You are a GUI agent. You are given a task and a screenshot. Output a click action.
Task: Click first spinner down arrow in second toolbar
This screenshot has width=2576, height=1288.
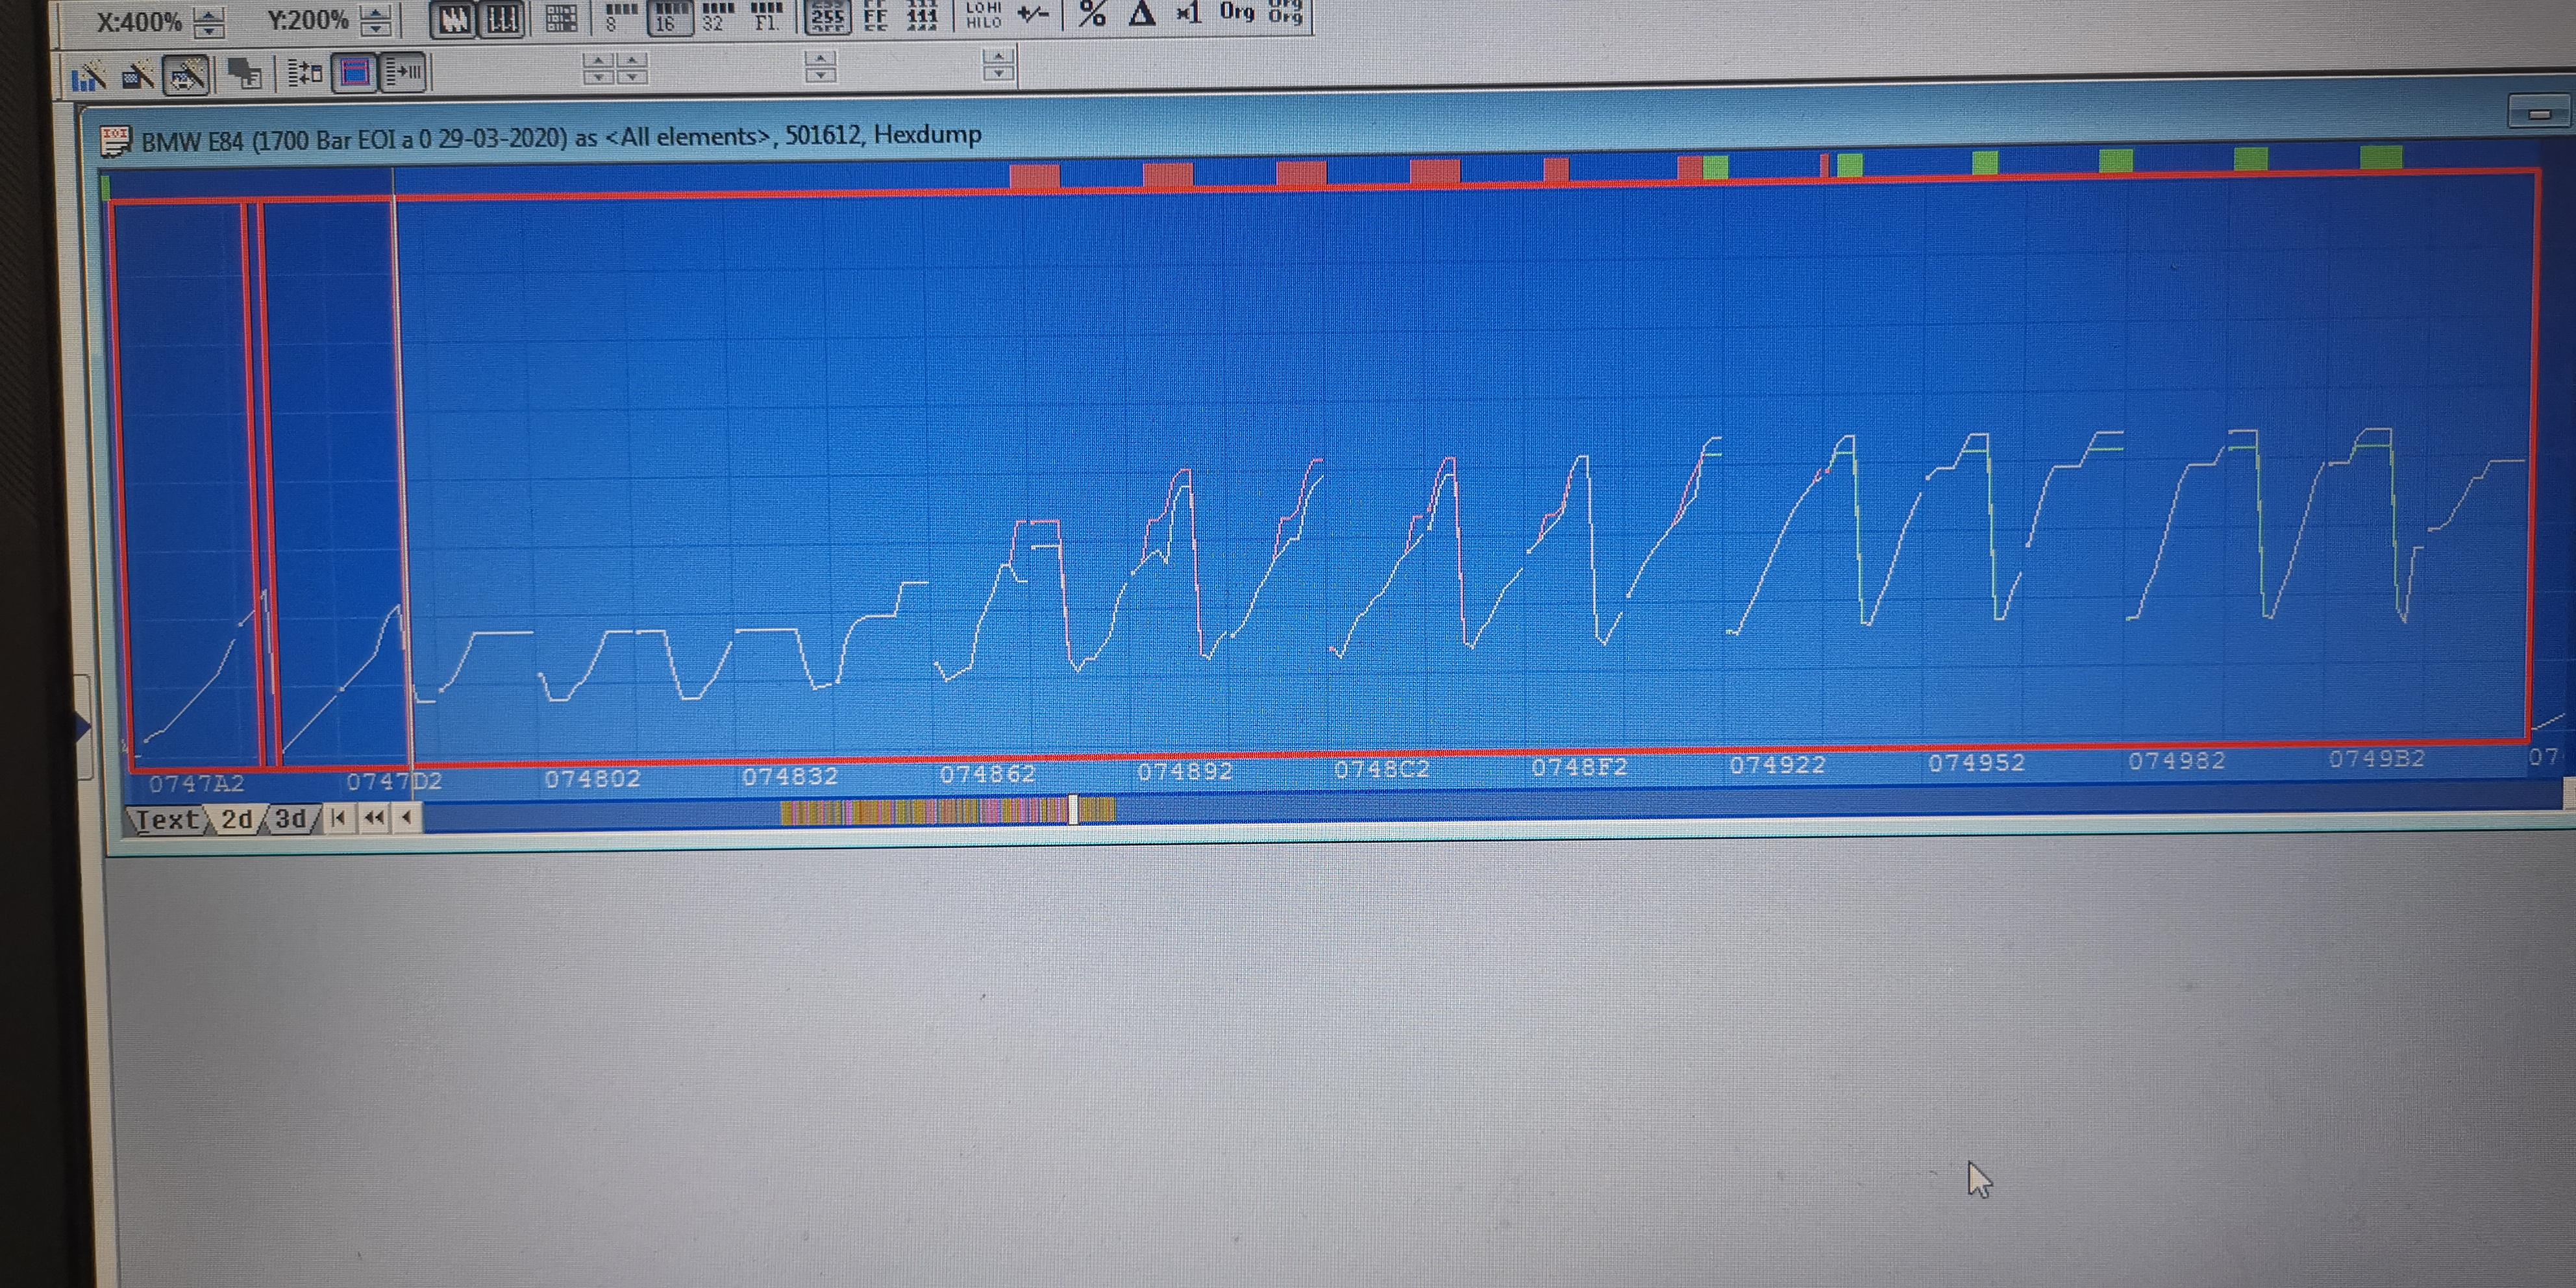pyautogui.click(x=598, y=77)
